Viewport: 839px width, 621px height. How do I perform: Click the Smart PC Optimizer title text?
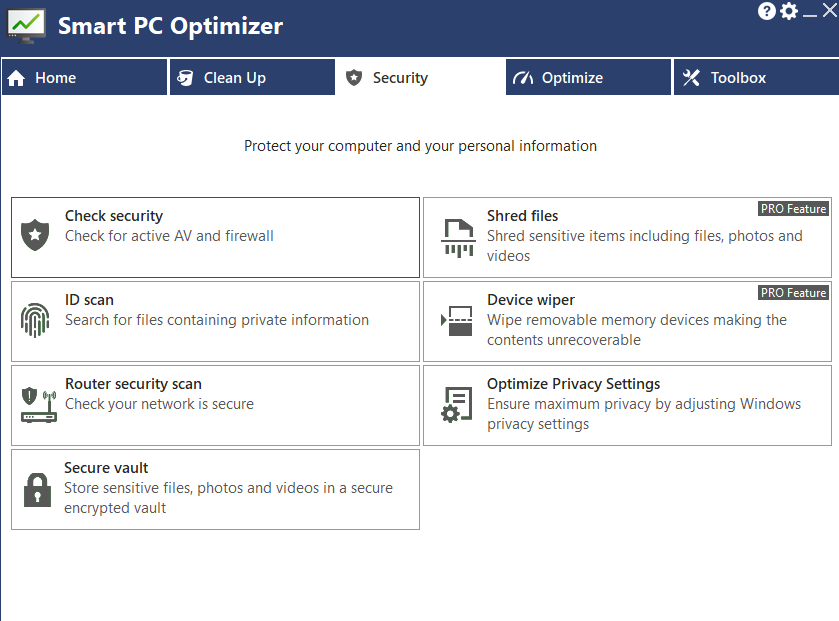pos(170,26)
